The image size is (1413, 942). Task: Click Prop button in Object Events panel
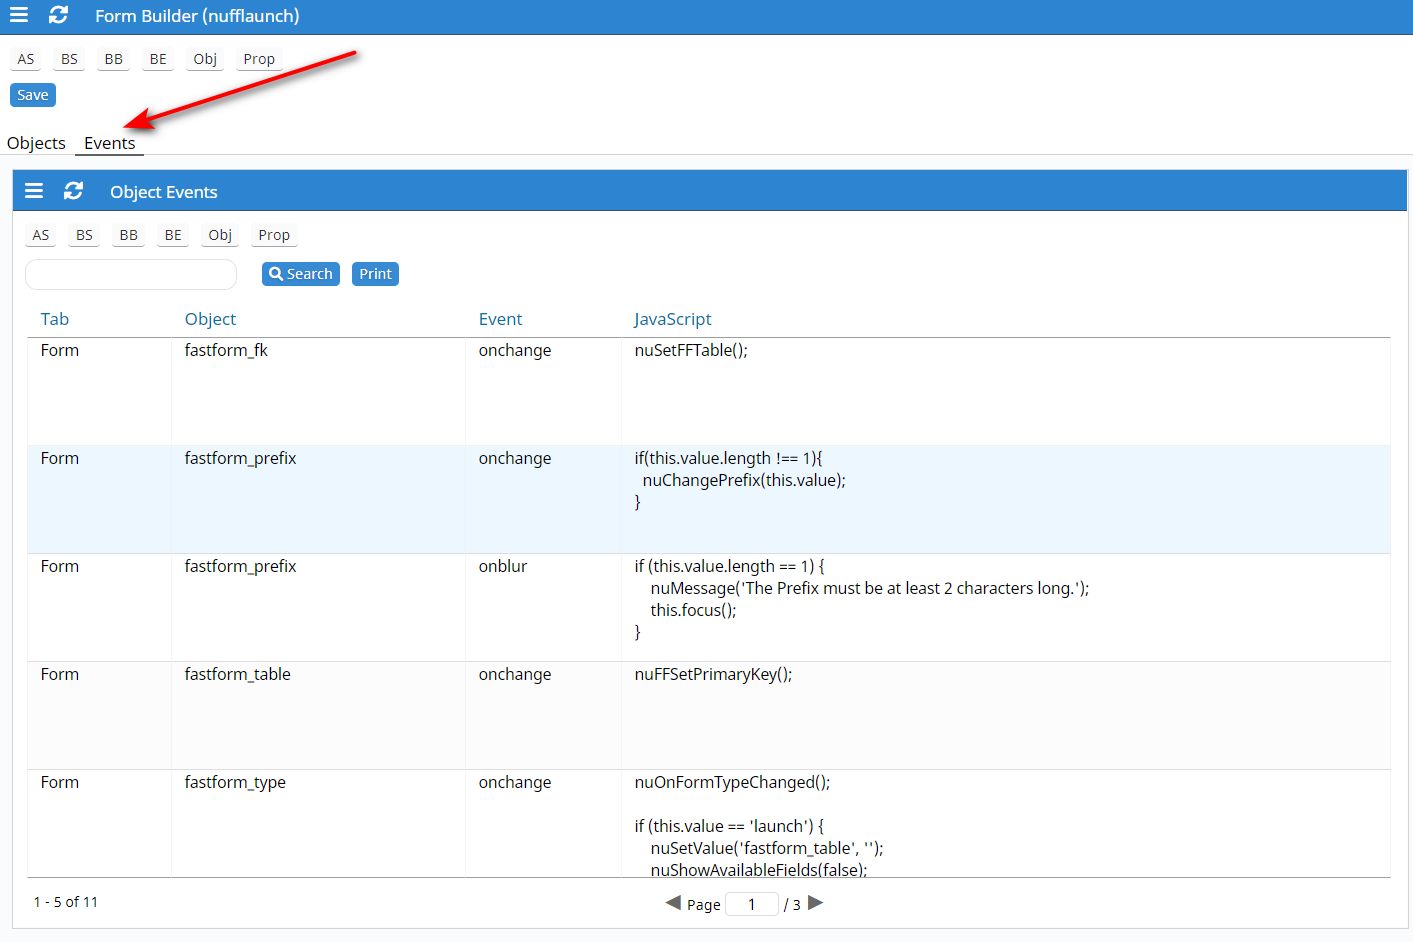pyautogui.click(x=274, y=235)
